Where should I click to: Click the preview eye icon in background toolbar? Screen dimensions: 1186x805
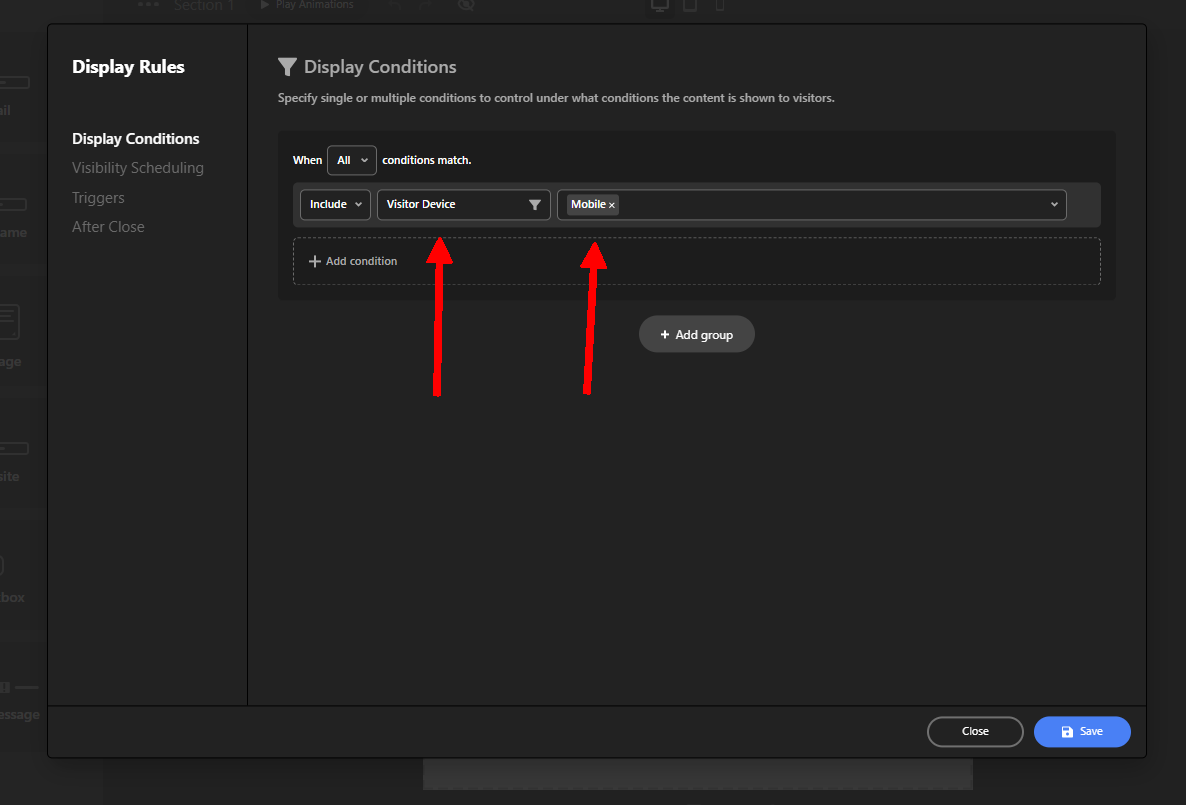pyautogui.click(x=467, y=5)
